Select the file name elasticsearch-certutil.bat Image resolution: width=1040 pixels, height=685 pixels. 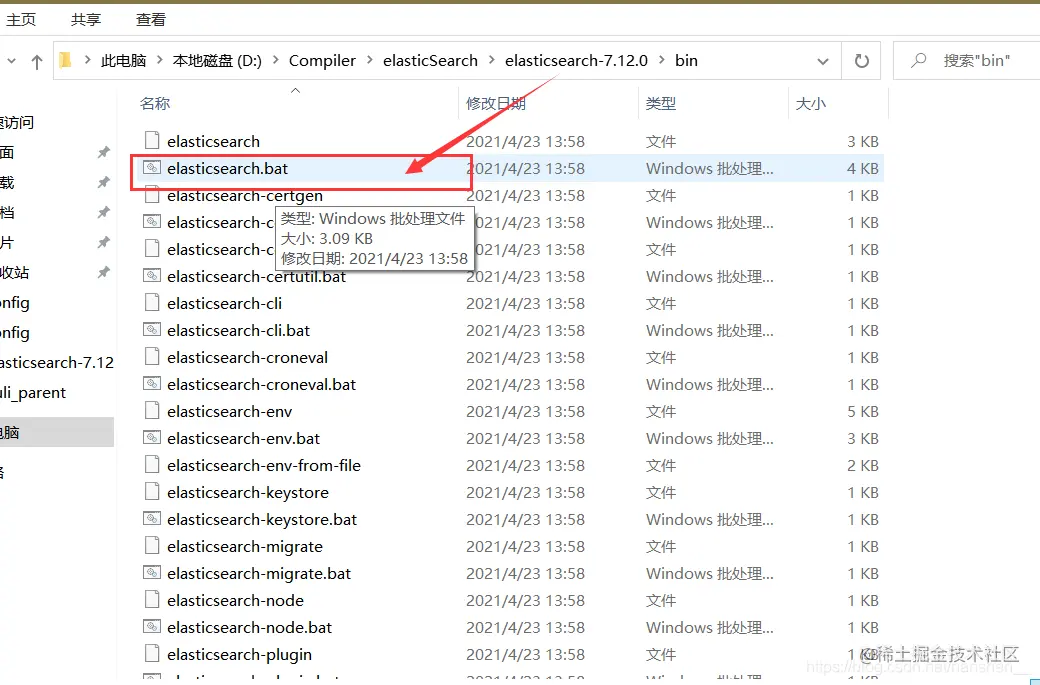257,277
